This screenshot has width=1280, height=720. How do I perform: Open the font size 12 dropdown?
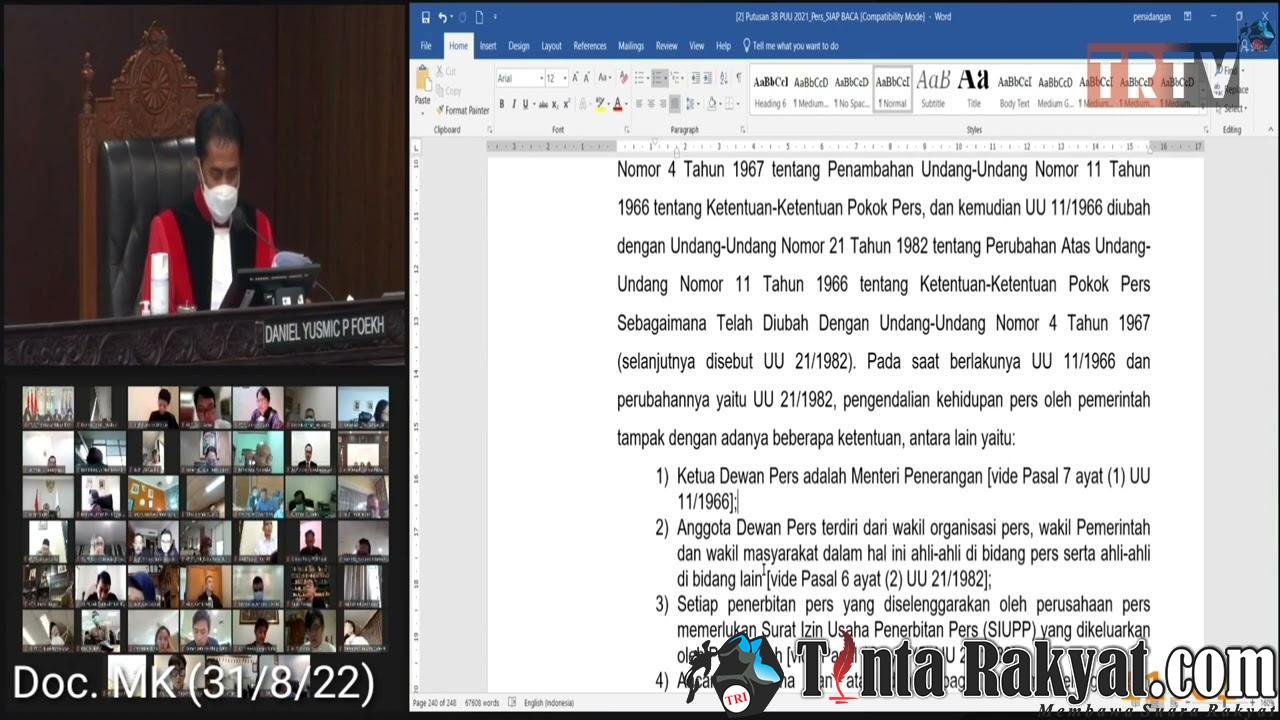565,78
